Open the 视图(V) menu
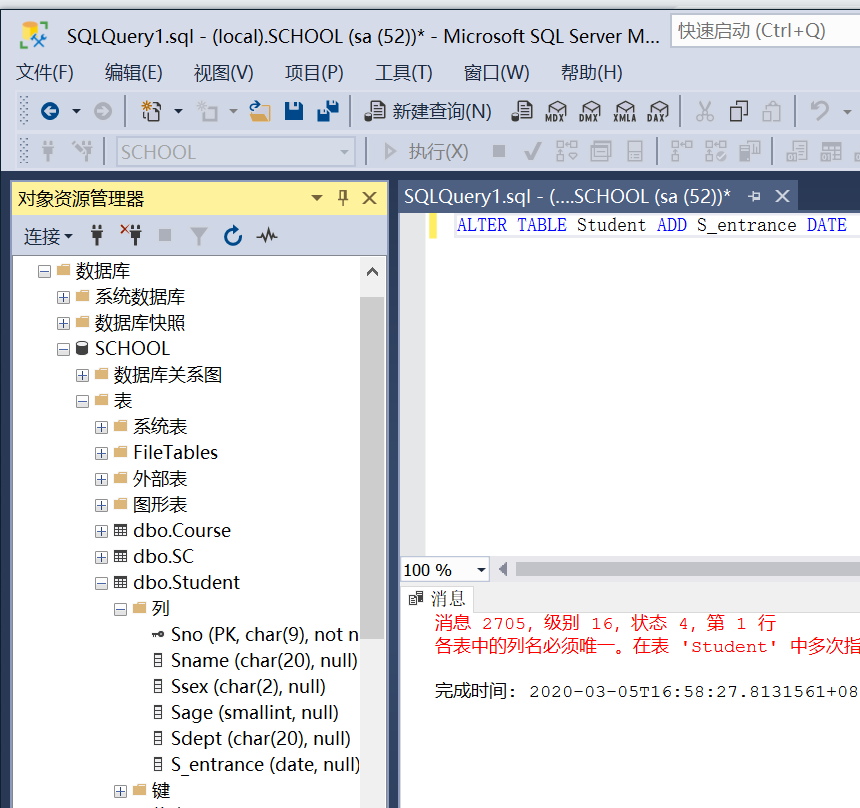 [224, 72]
